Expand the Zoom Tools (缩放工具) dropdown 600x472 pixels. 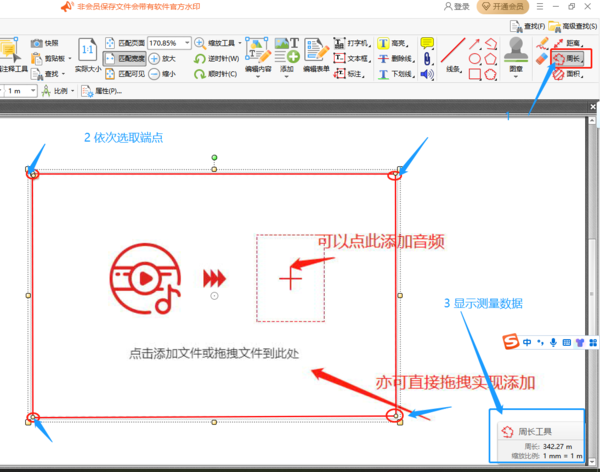tap(240, 43)
